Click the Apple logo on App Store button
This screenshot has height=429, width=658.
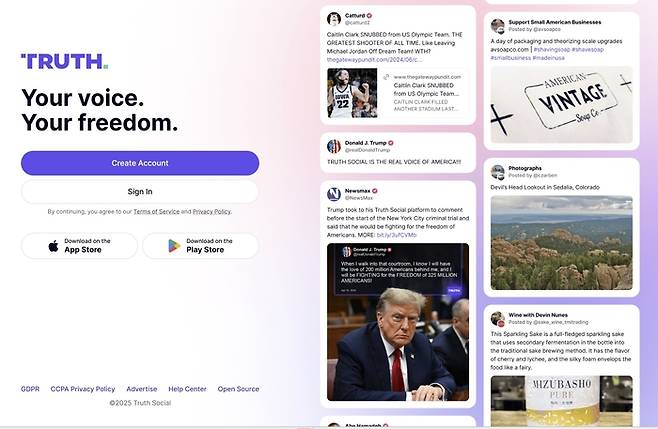pos(53,246)
